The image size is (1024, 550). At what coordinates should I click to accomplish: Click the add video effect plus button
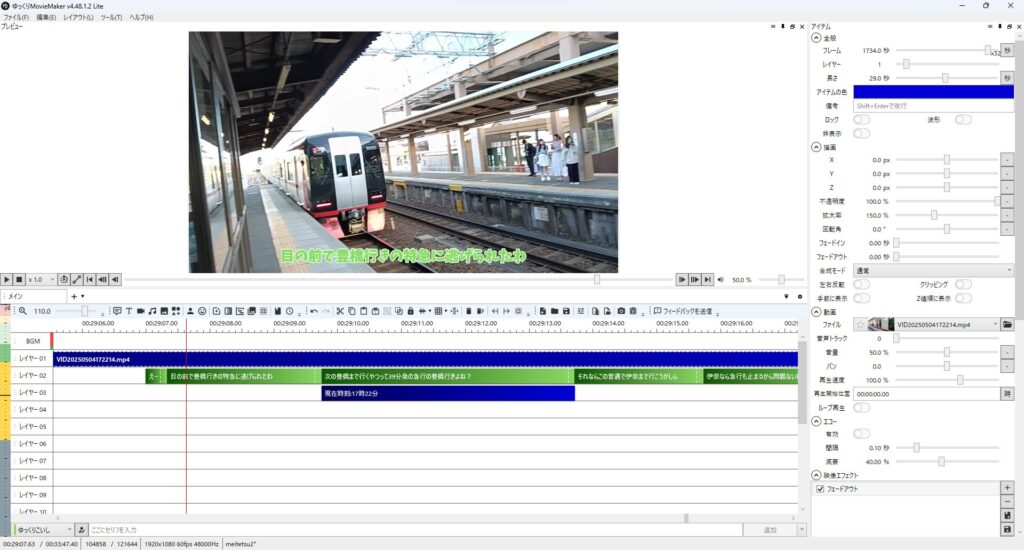click(1007, 487)
